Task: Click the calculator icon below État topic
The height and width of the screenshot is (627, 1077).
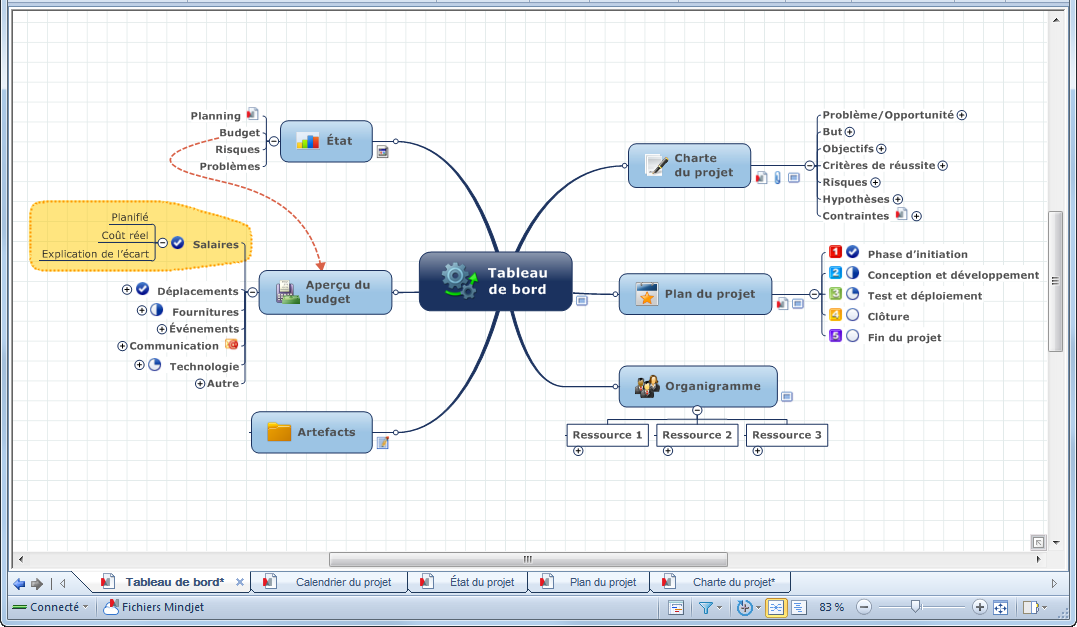Action: tap(382, 152)
